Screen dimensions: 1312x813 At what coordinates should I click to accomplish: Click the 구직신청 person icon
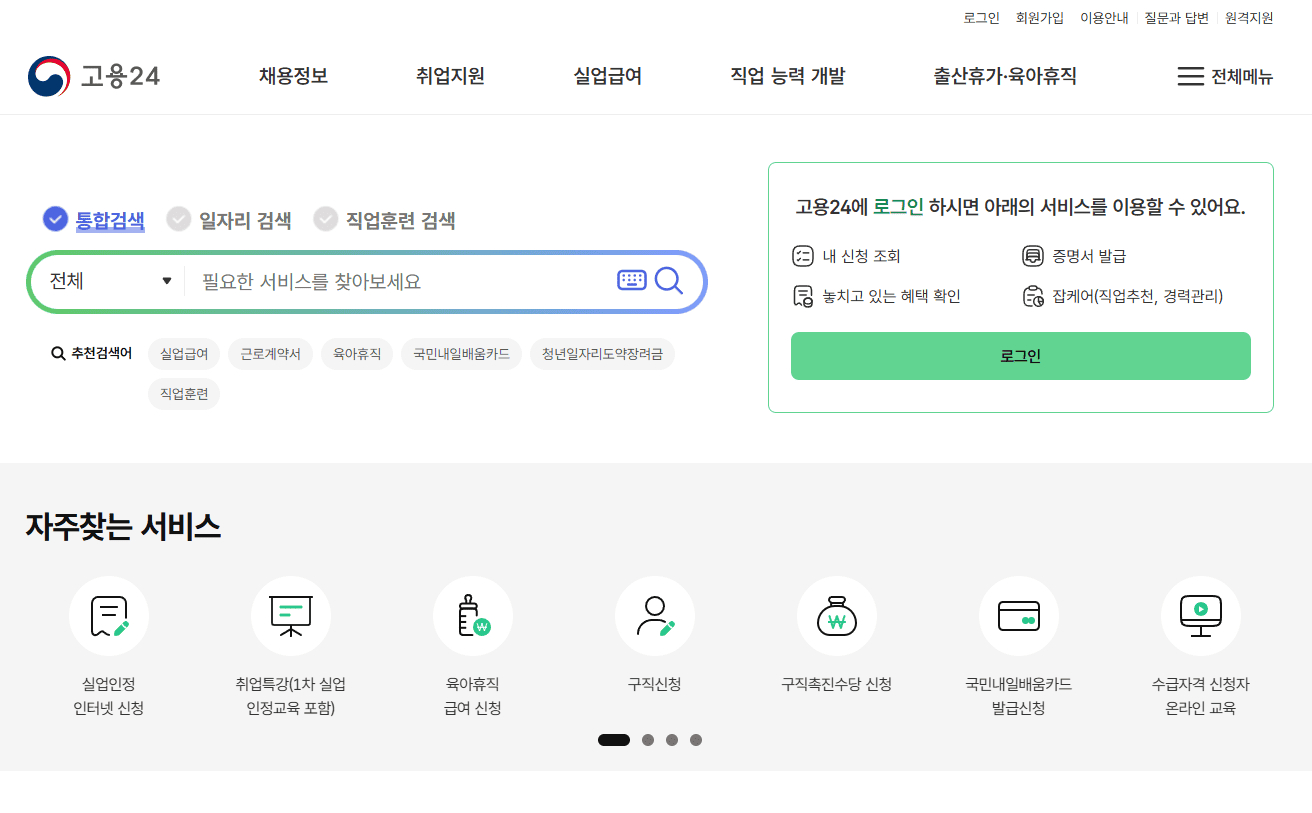click(x=654, y=616)
